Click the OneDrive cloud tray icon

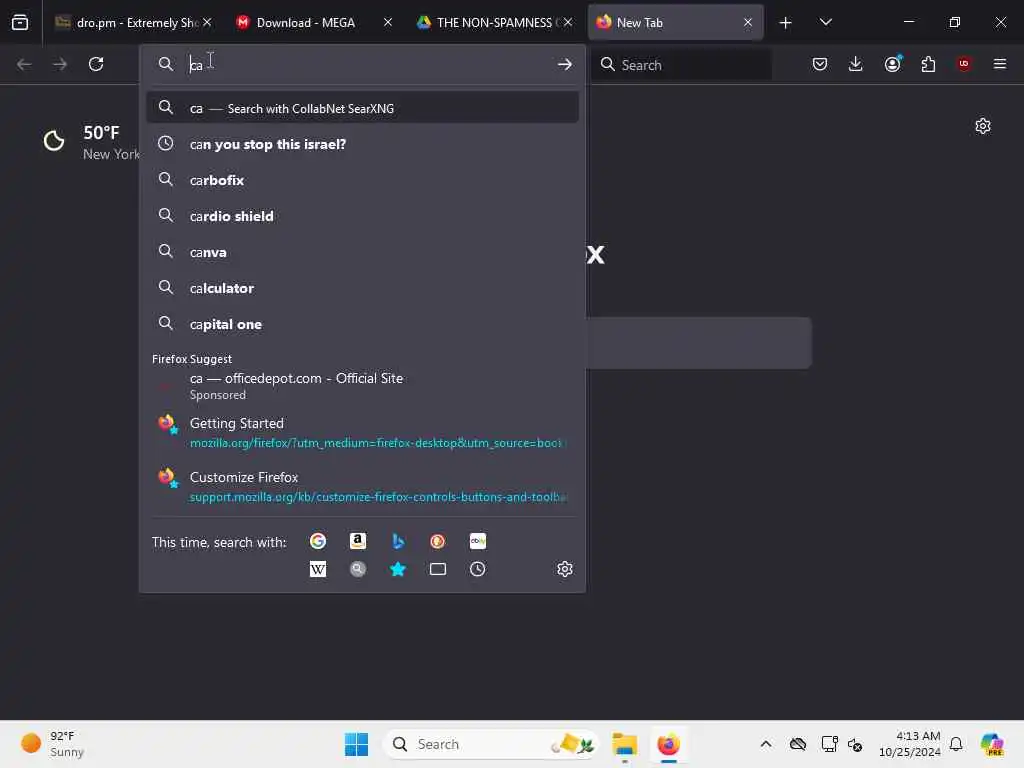[797, 744]
